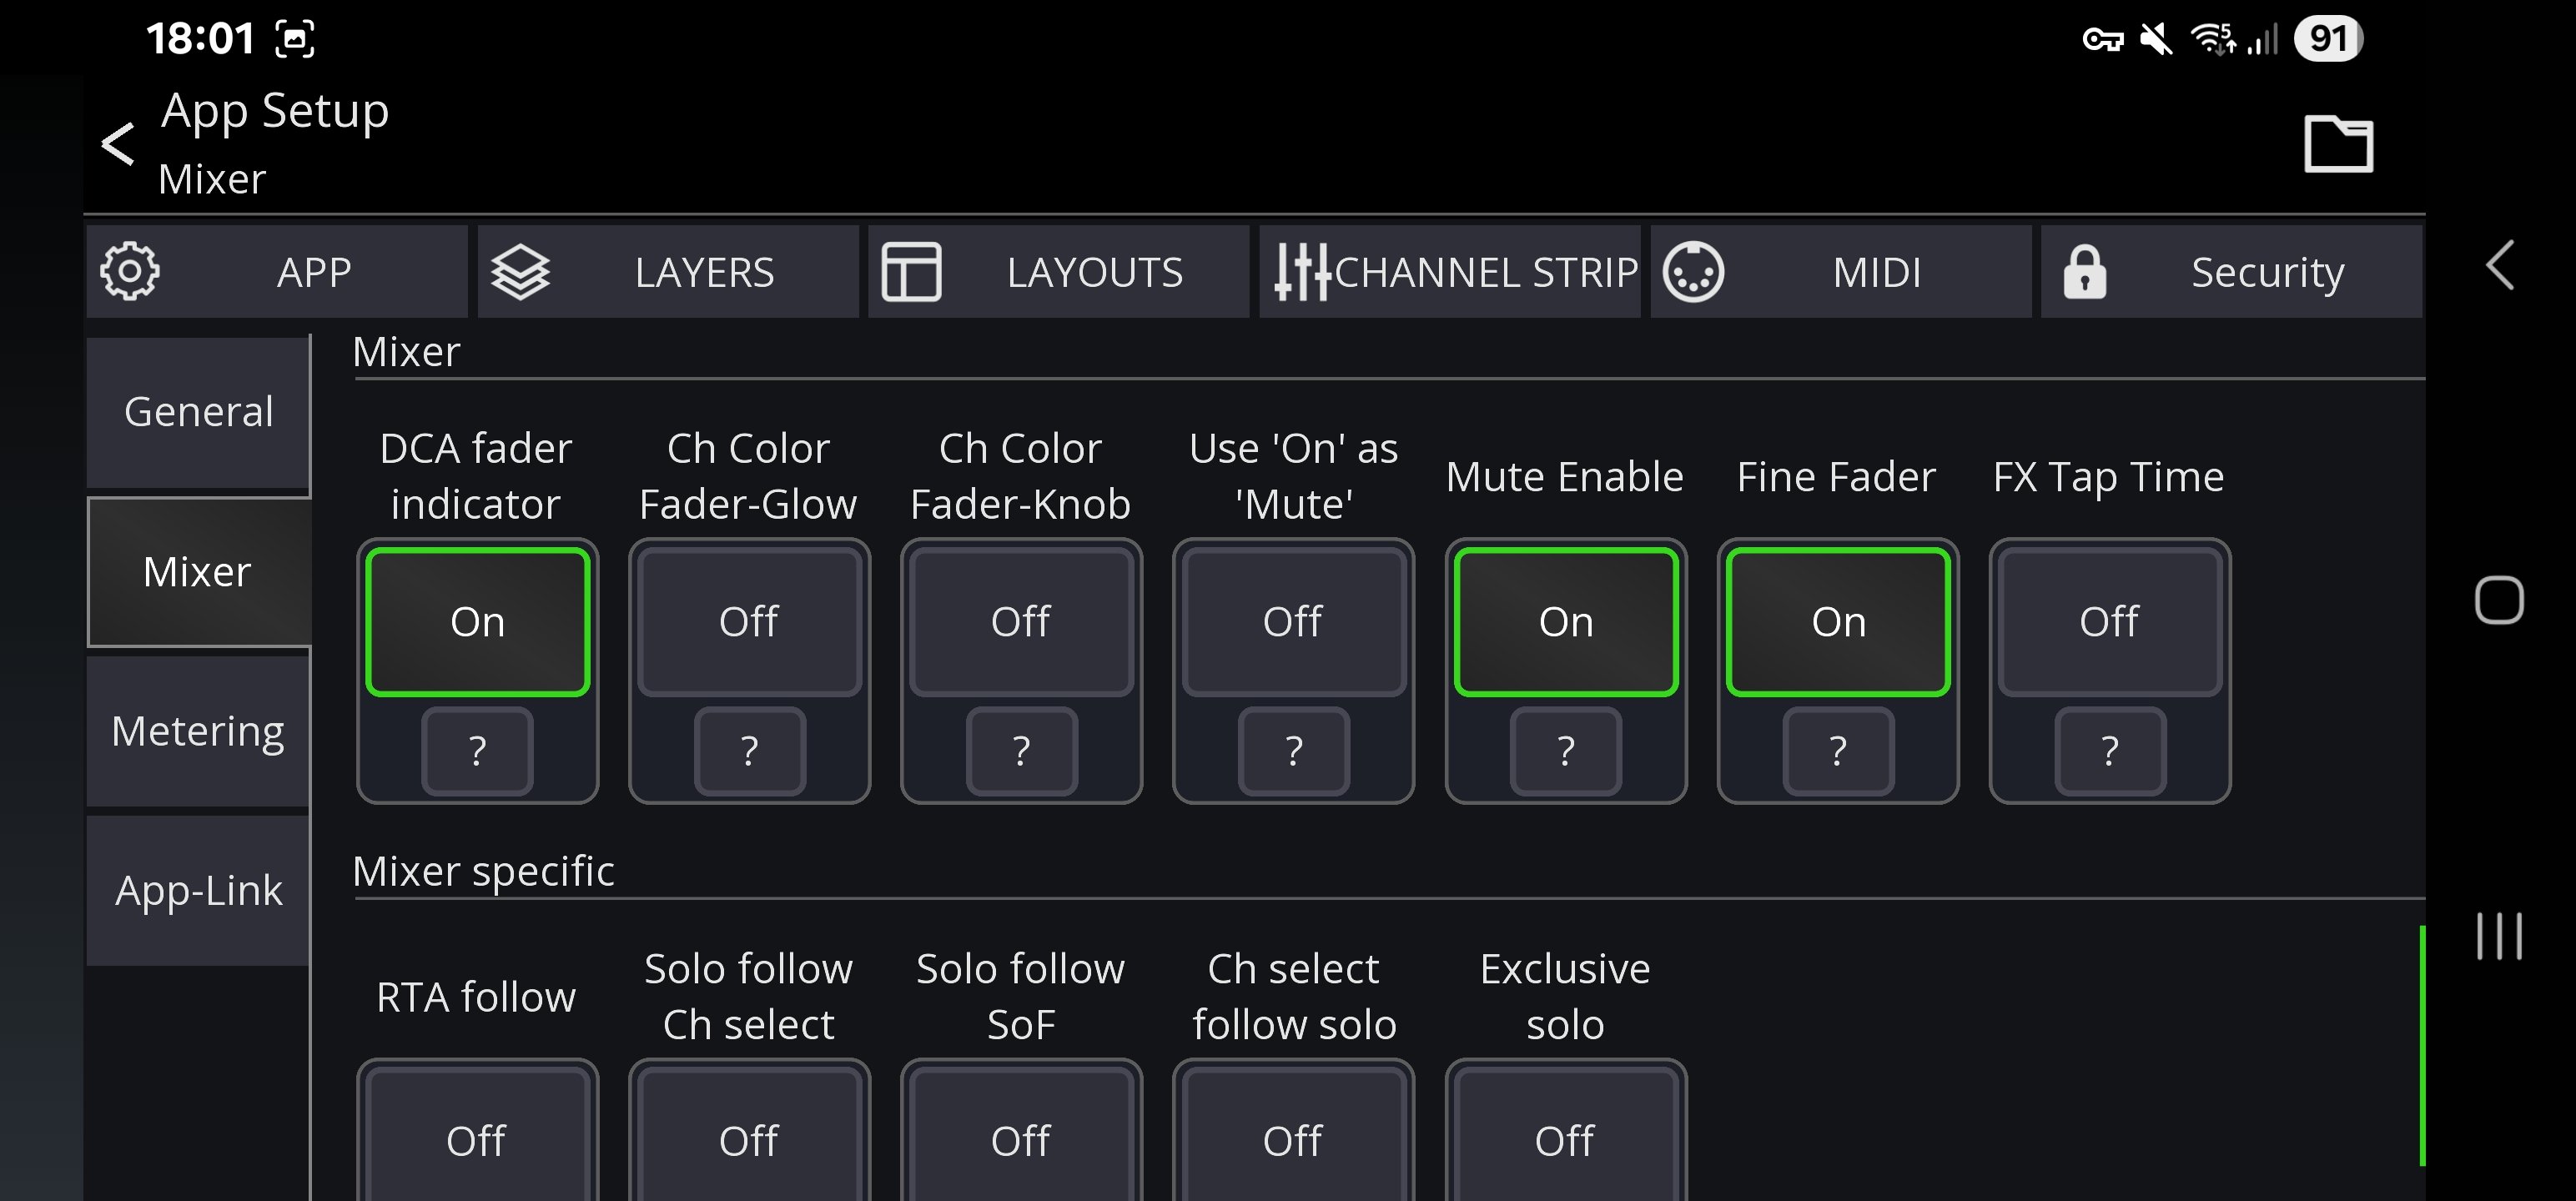Screen dimensions: 2576x1201
Task: Turn off Fine Fader toggle
Action: click(1838, 621)
